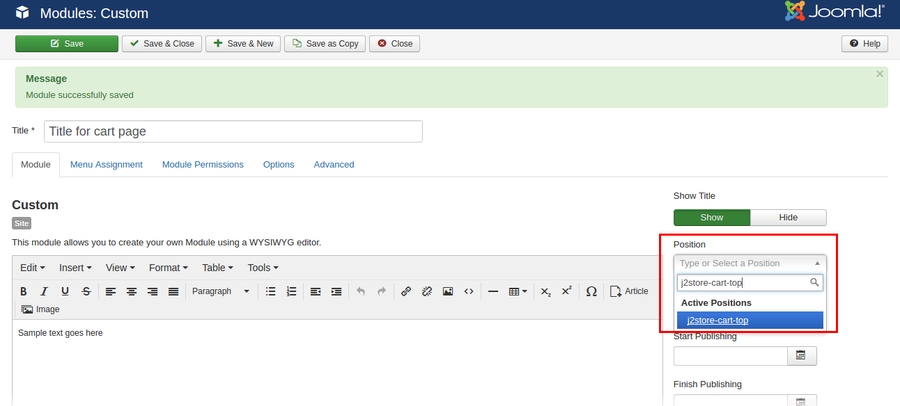Toggle italic text formatting
The width and height of the screenshot is (900, 406).
point(44,291)
